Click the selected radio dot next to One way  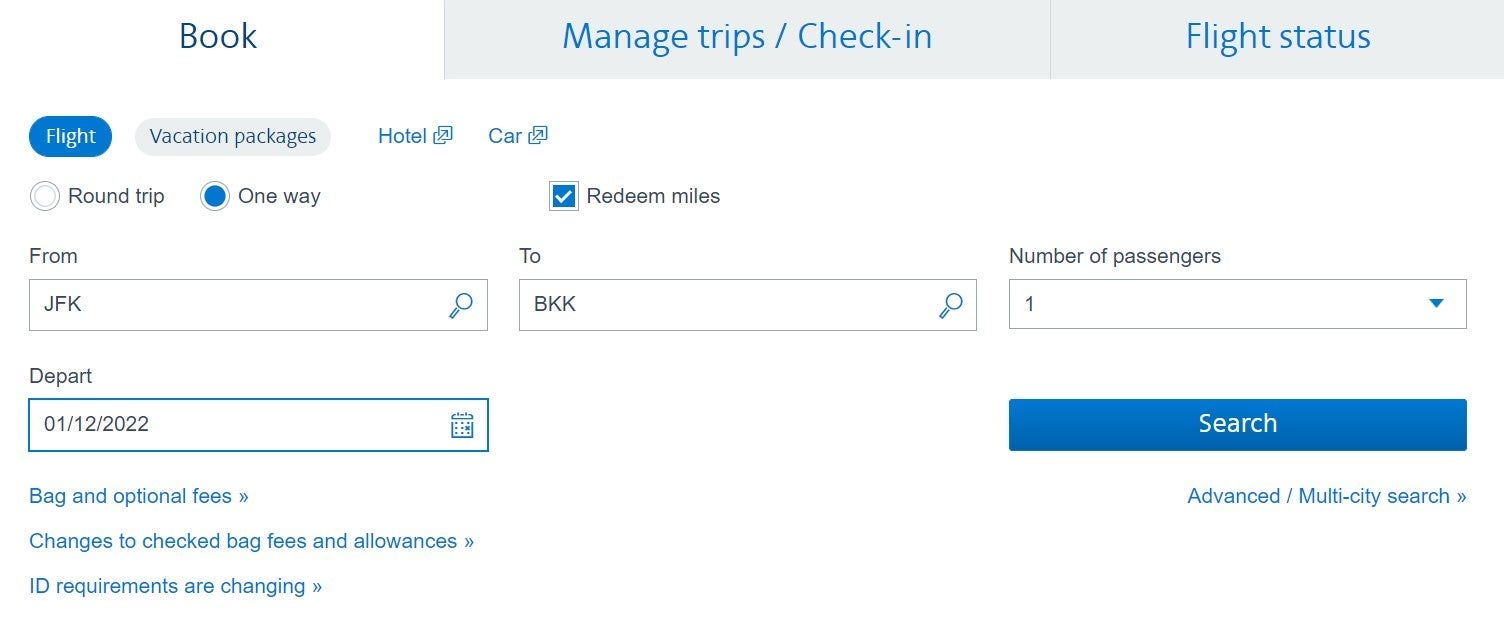pyautogui.click(x=214, y=196)
